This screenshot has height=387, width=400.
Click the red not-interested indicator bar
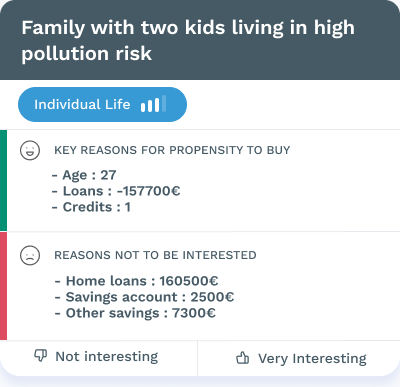pos(3,286)
